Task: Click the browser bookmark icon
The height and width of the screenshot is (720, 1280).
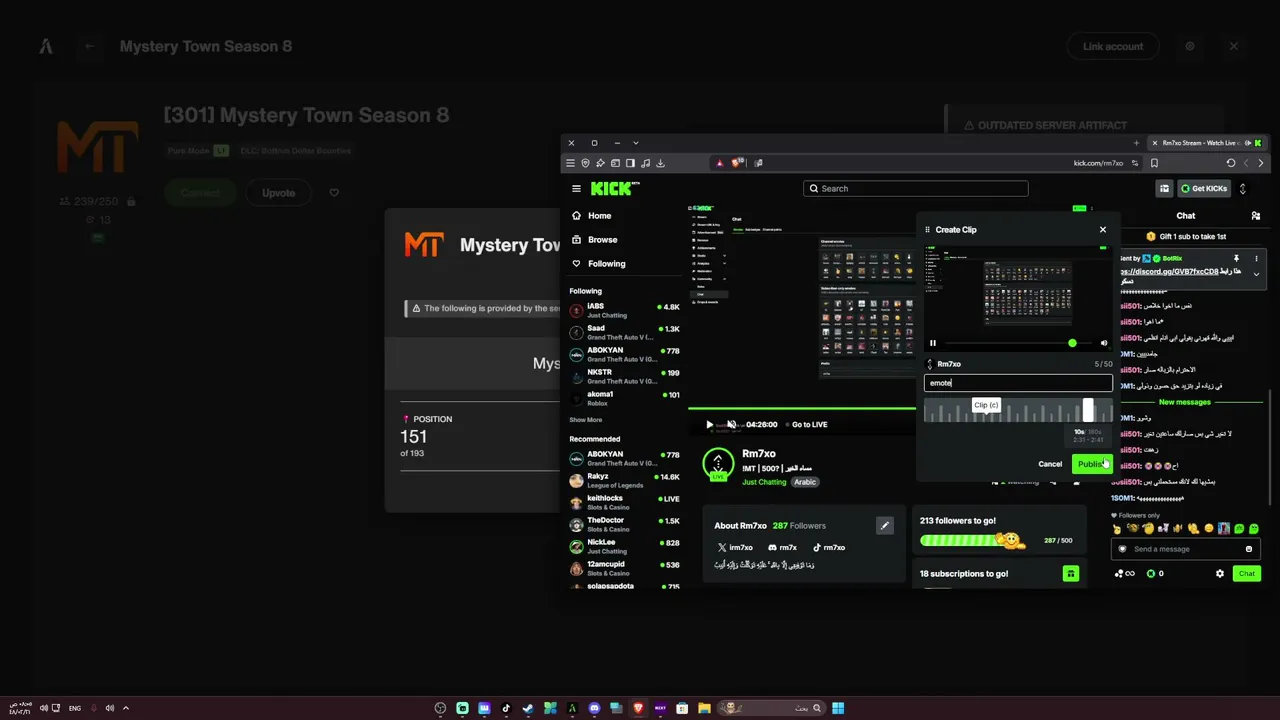Action: click(x=1154, y=163)
